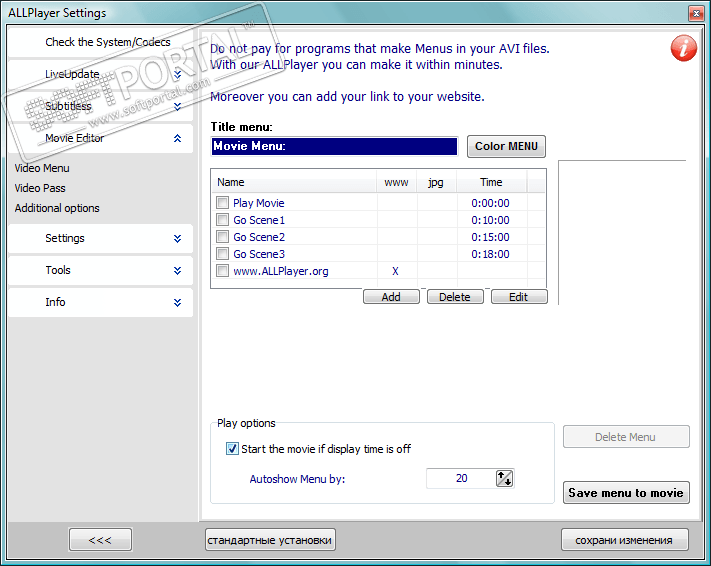
Task: Click the Title menu text field
Action: pos(334,146)
